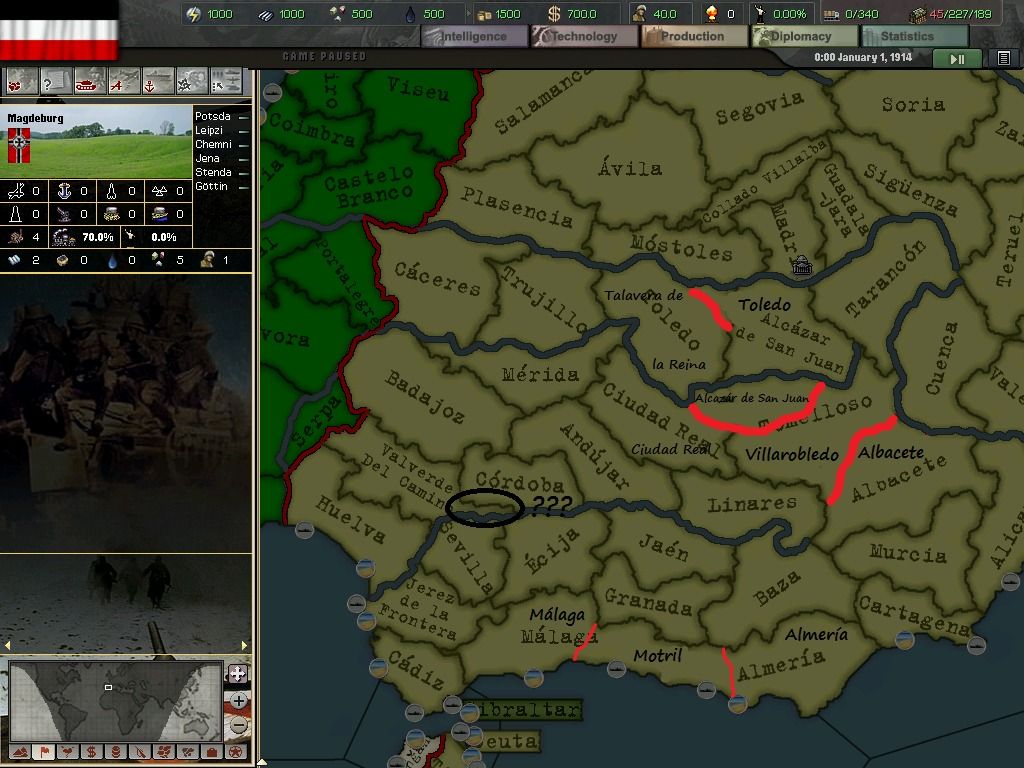This screenshot has height=768, width=1024.
Task: Open the Production tab
Action: coord(694,37)
